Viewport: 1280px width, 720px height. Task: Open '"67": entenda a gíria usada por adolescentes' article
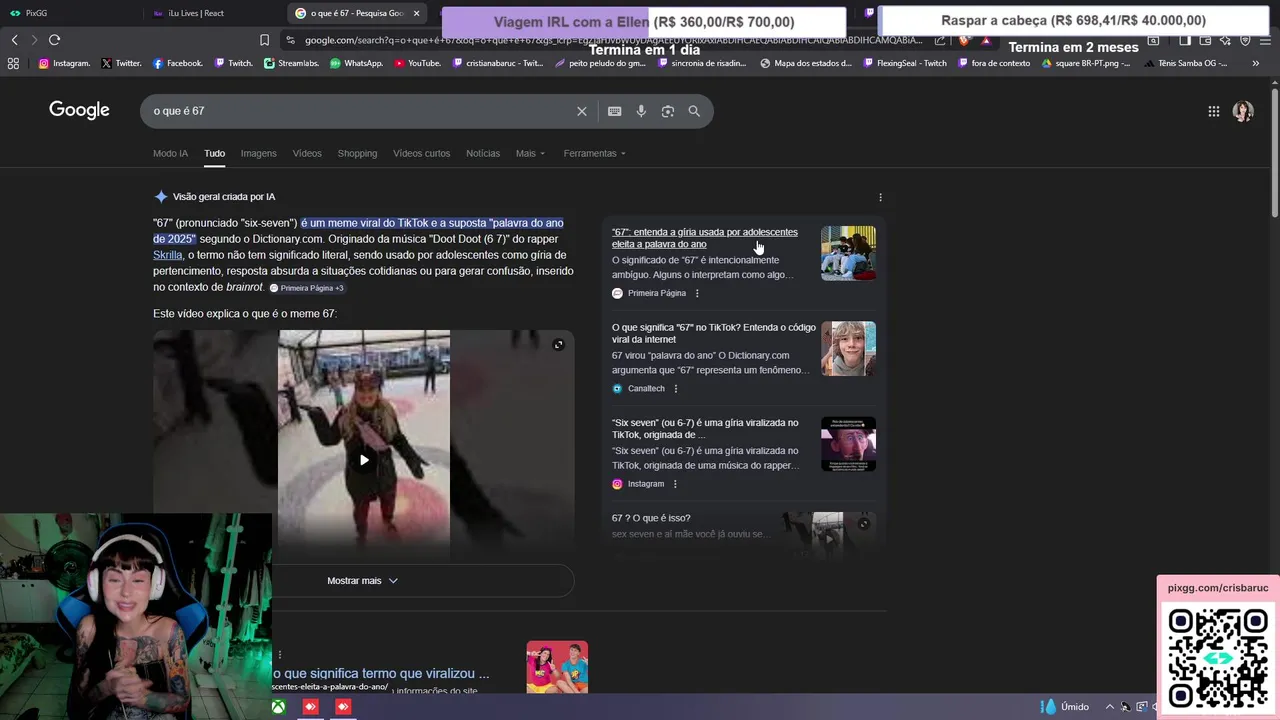(705, 238)
